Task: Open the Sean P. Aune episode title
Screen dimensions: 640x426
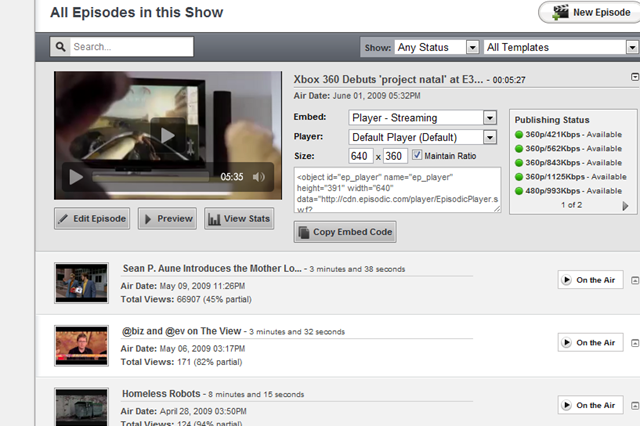Action: pos(212,268)
